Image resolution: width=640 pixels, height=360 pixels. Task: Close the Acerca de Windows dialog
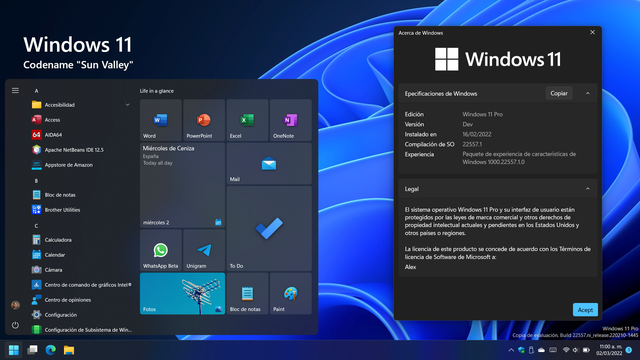pos(592,32)
